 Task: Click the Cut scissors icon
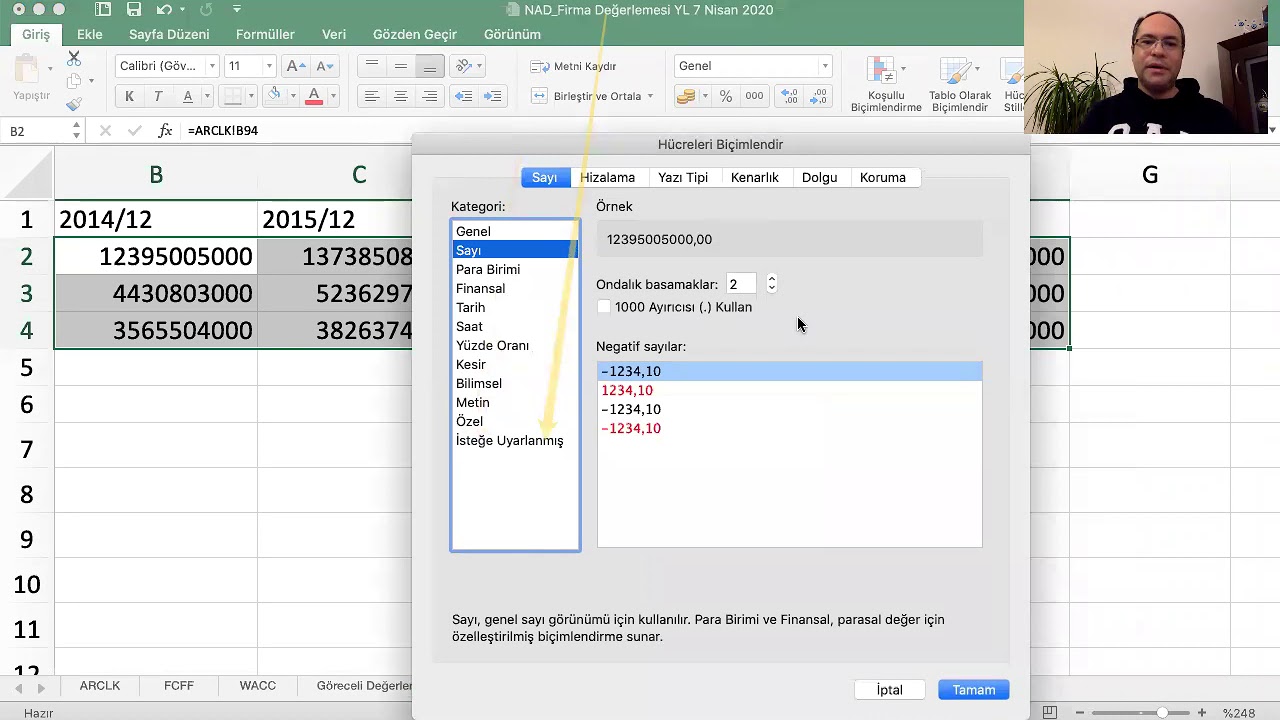point(74,59)
